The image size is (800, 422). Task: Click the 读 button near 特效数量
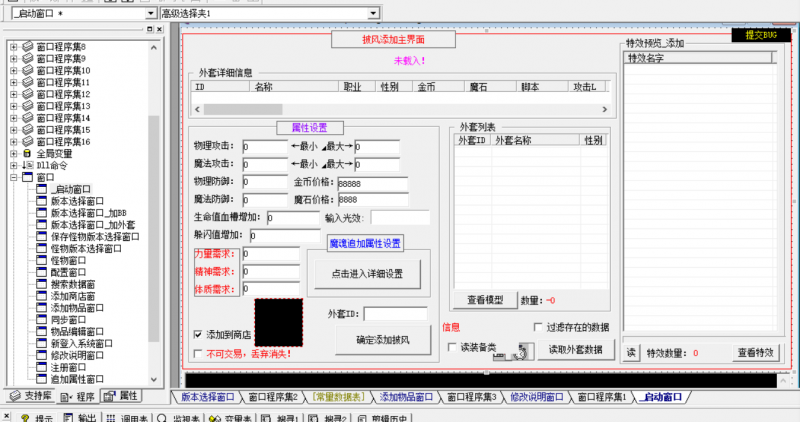tap(631, 353)
